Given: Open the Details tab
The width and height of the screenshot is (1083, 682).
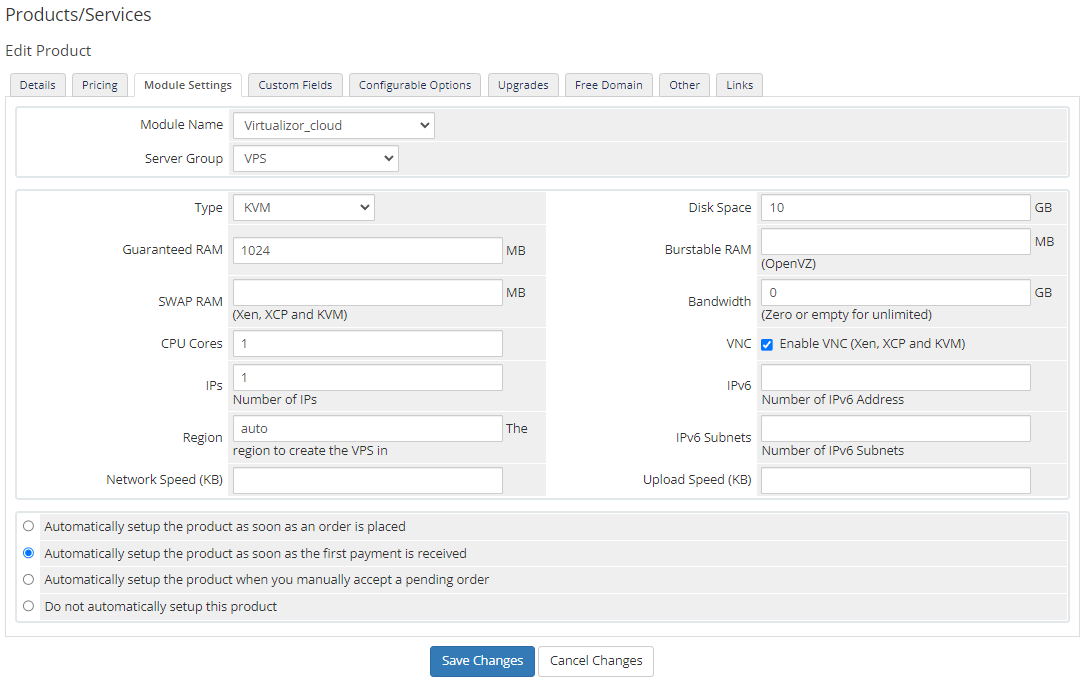Looking at the screenshot, I should (37, 85).
